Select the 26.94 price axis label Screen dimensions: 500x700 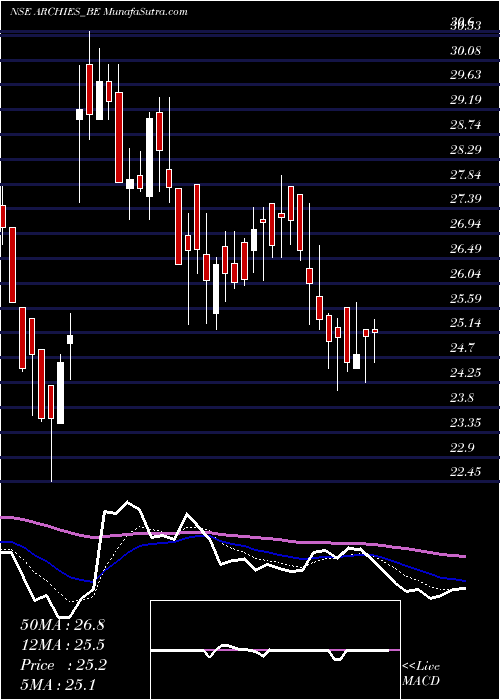click(465, 224)
